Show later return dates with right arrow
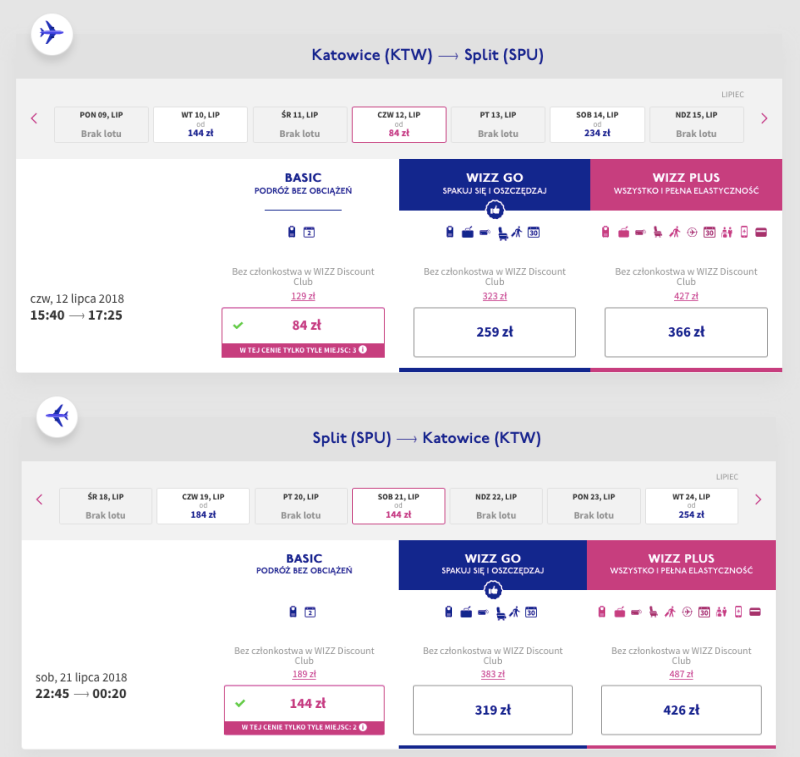 (758, 499)
